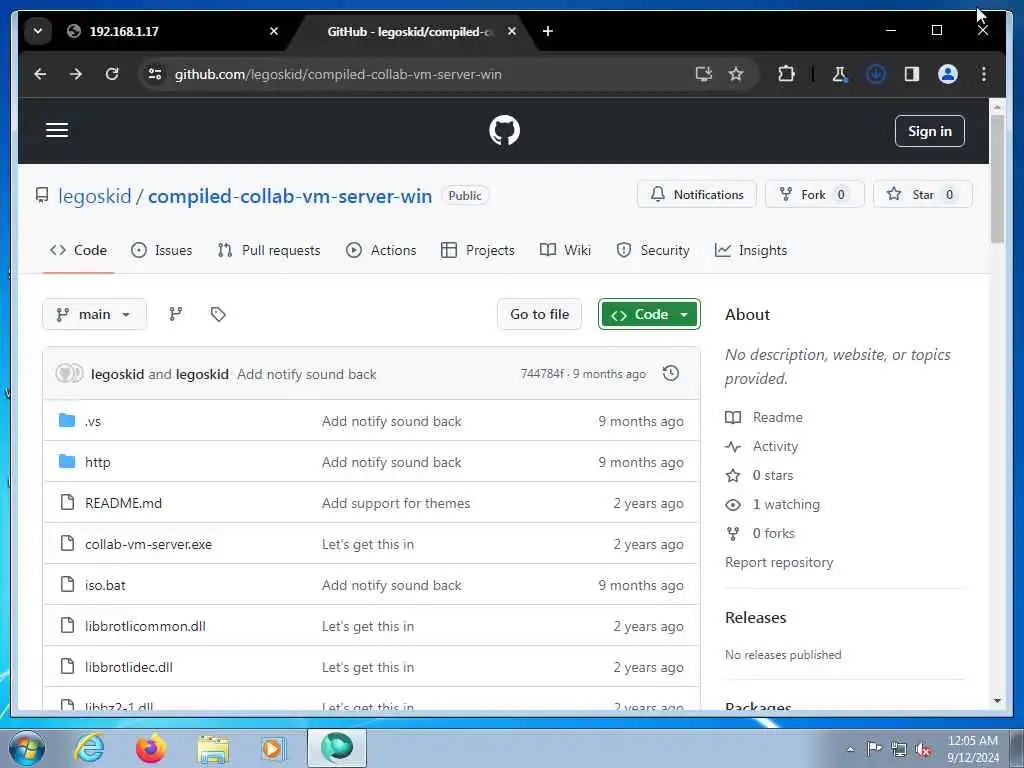Click the muted volume tray icon
Image resolution: width=1024 pixels, height=768 pixels.
tap(923, 750)
